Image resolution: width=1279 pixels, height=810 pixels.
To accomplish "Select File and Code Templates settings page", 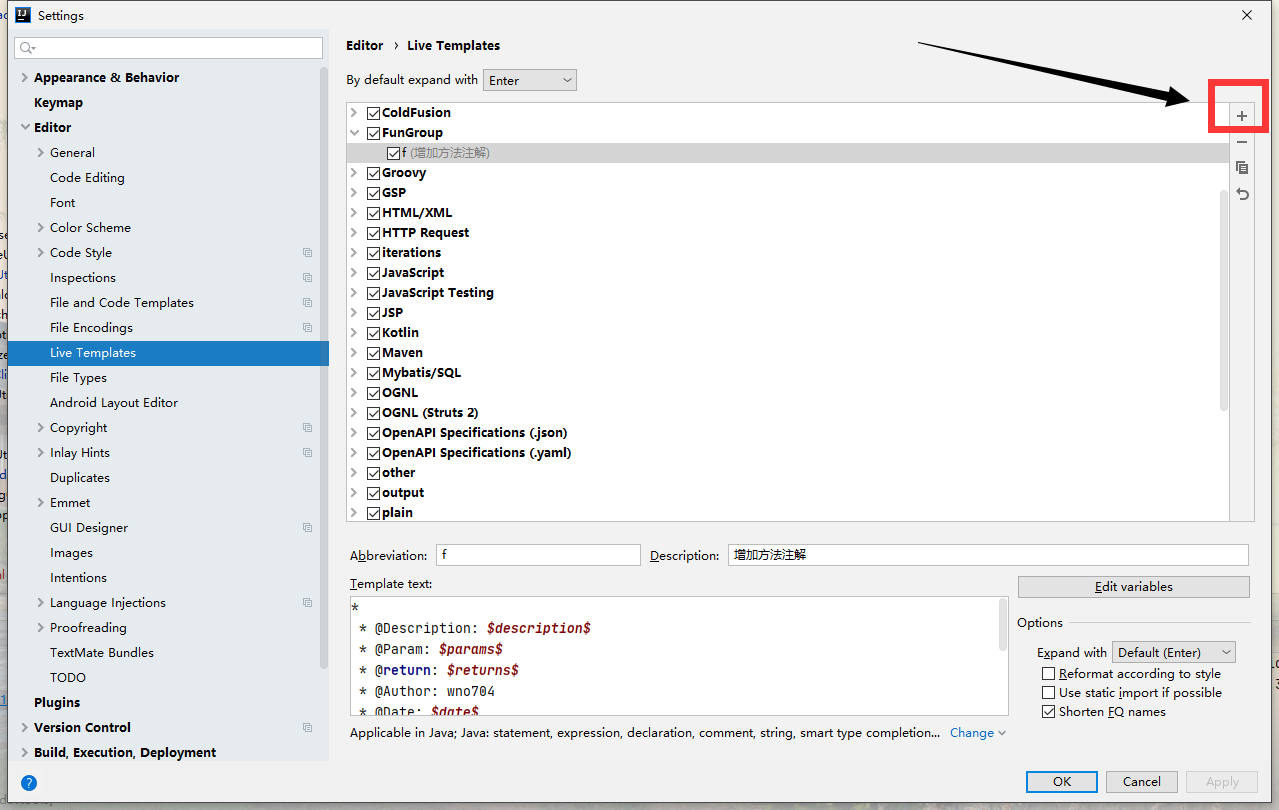I will pyautogui.click(x=121, y=303).
